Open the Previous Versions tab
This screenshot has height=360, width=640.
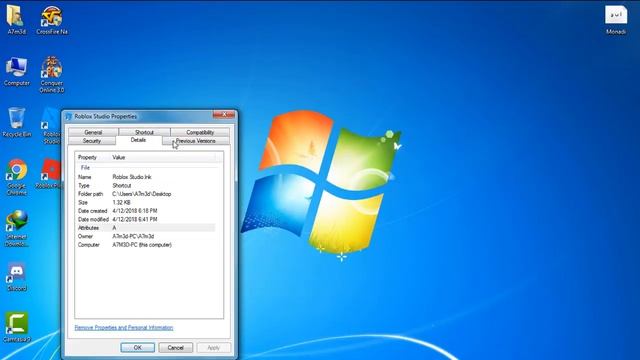(x=196, y=141)
